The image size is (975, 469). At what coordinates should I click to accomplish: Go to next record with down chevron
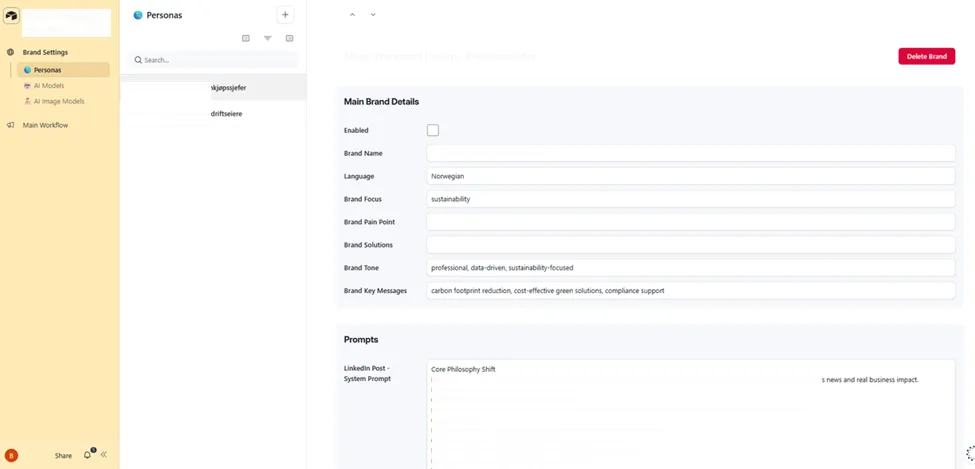click(373, 14)
